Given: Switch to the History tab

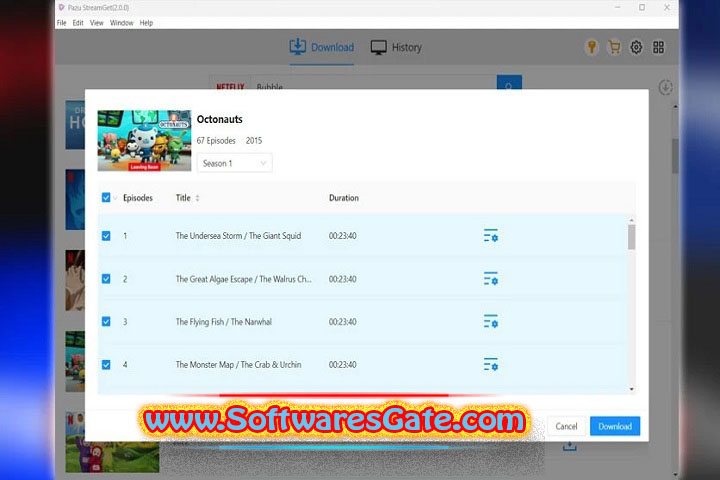Looking at the screenshot, I should tap(396, 47).
